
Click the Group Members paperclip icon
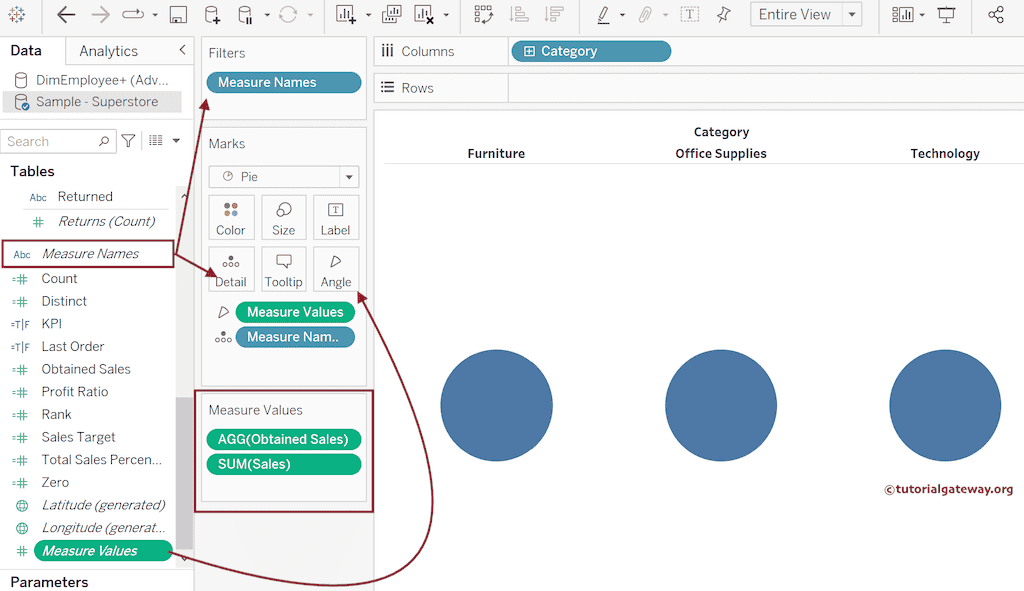[645, 14]
